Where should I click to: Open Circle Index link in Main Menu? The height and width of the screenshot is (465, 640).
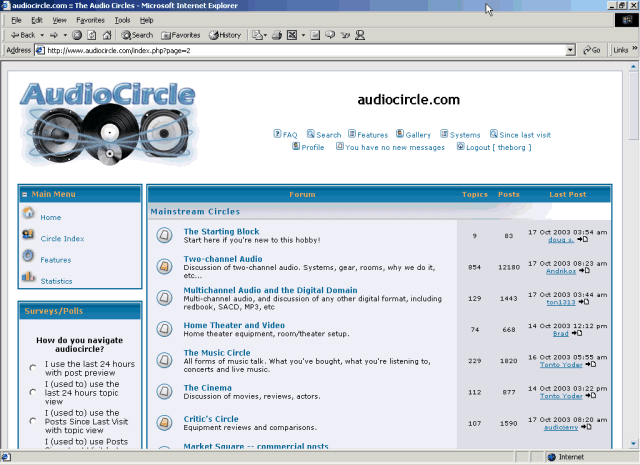point(62,239)
